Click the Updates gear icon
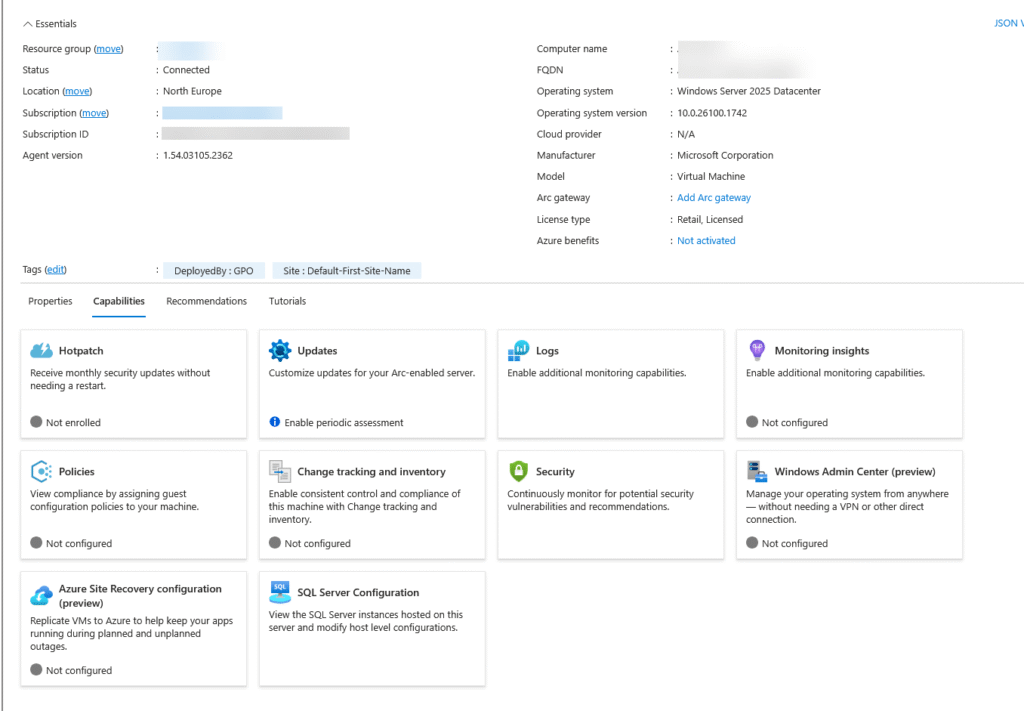This screenshot has height=711, width=1024. coord(280,351)
